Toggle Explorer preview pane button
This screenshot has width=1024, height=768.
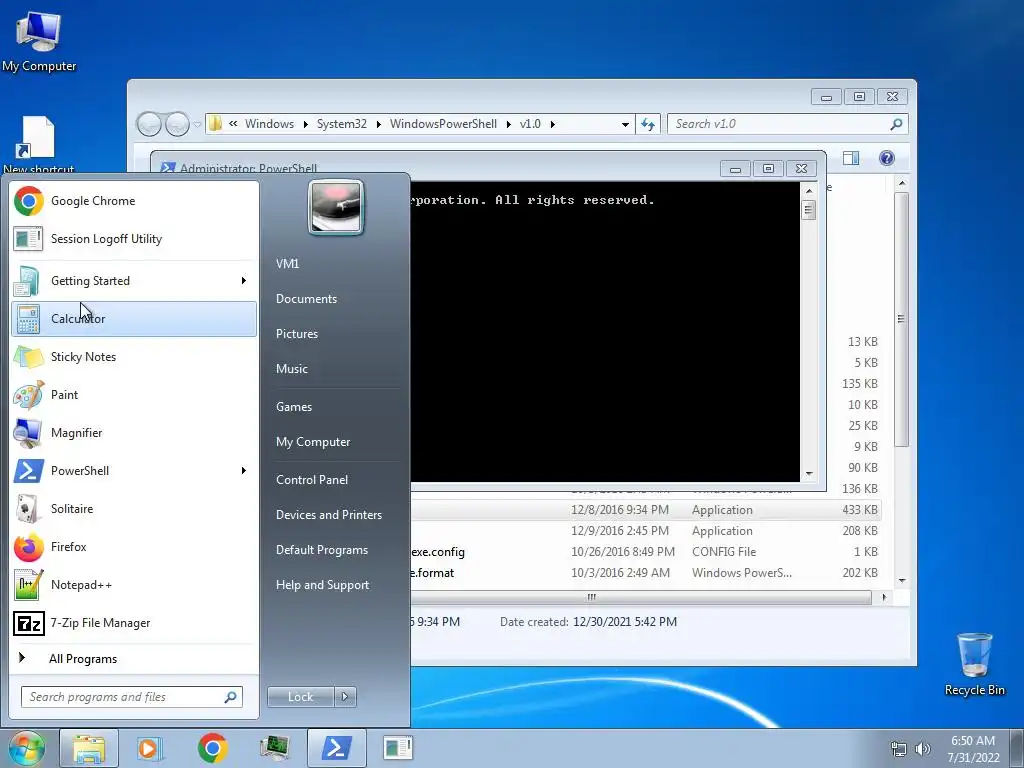point(850,158)
